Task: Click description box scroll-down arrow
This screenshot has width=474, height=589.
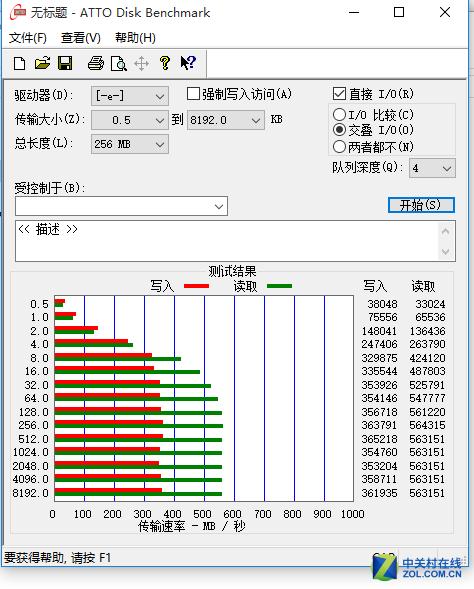Action: pos(446,251)
